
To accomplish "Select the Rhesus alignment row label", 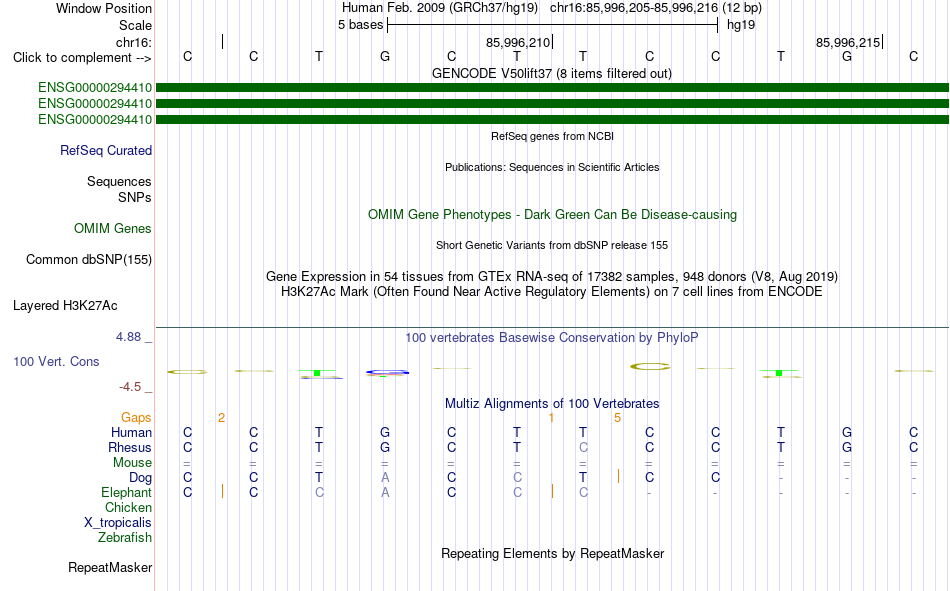I will [x=130, y=447].
